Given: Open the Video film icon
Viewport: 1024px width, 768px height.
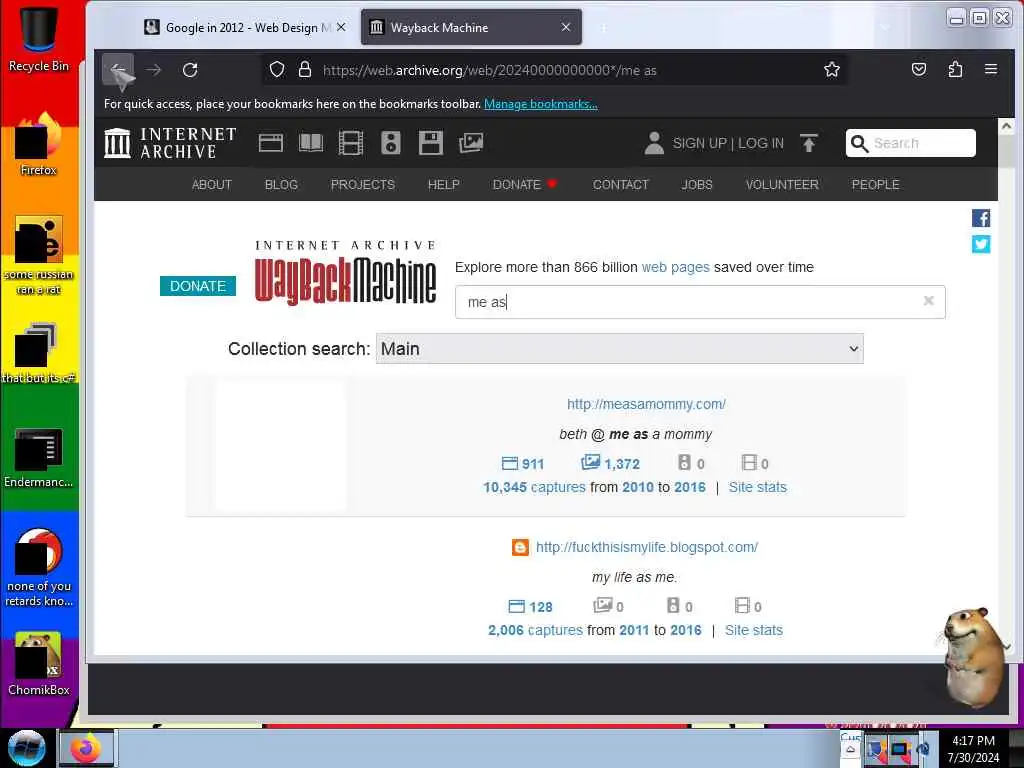Looking at the screenshot, I should pos(351,143).
